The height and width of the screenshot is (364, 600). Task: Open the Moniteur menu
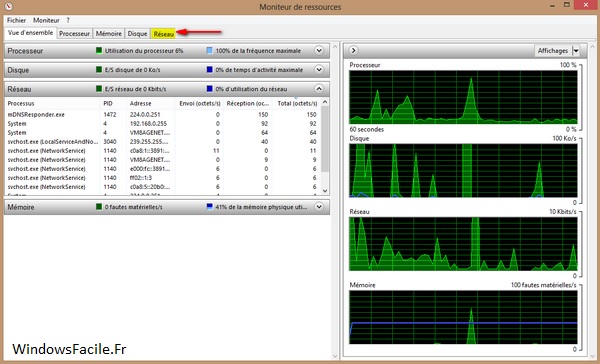point(46,20)
